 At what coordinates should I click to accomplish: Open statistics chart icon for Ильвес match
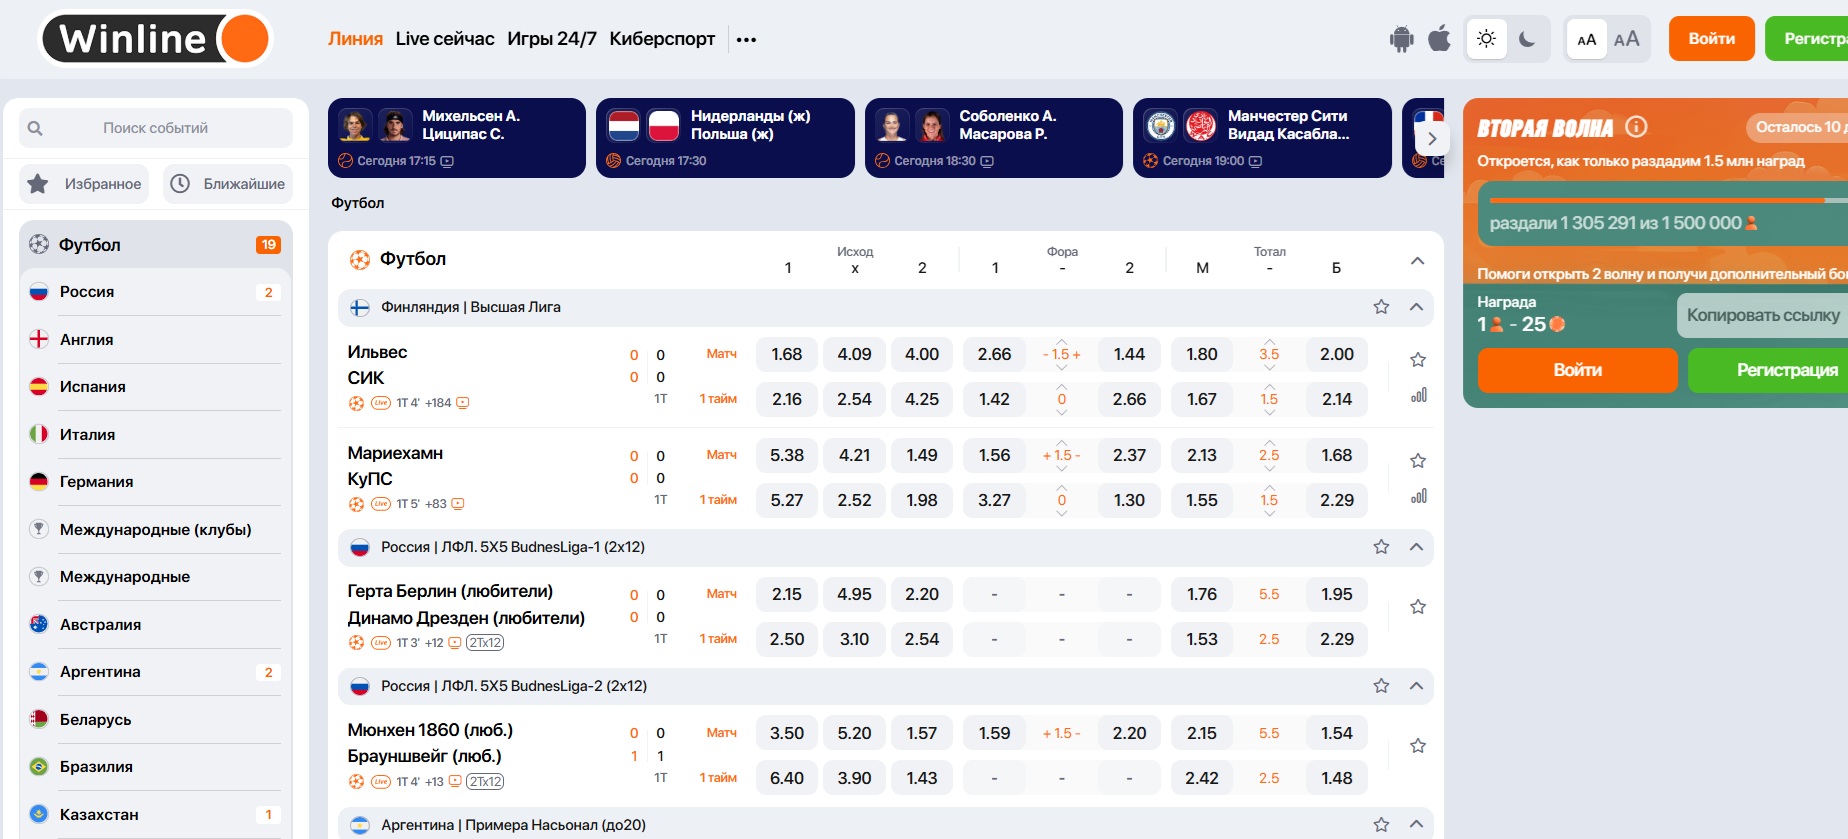[x=1418, y=396]
